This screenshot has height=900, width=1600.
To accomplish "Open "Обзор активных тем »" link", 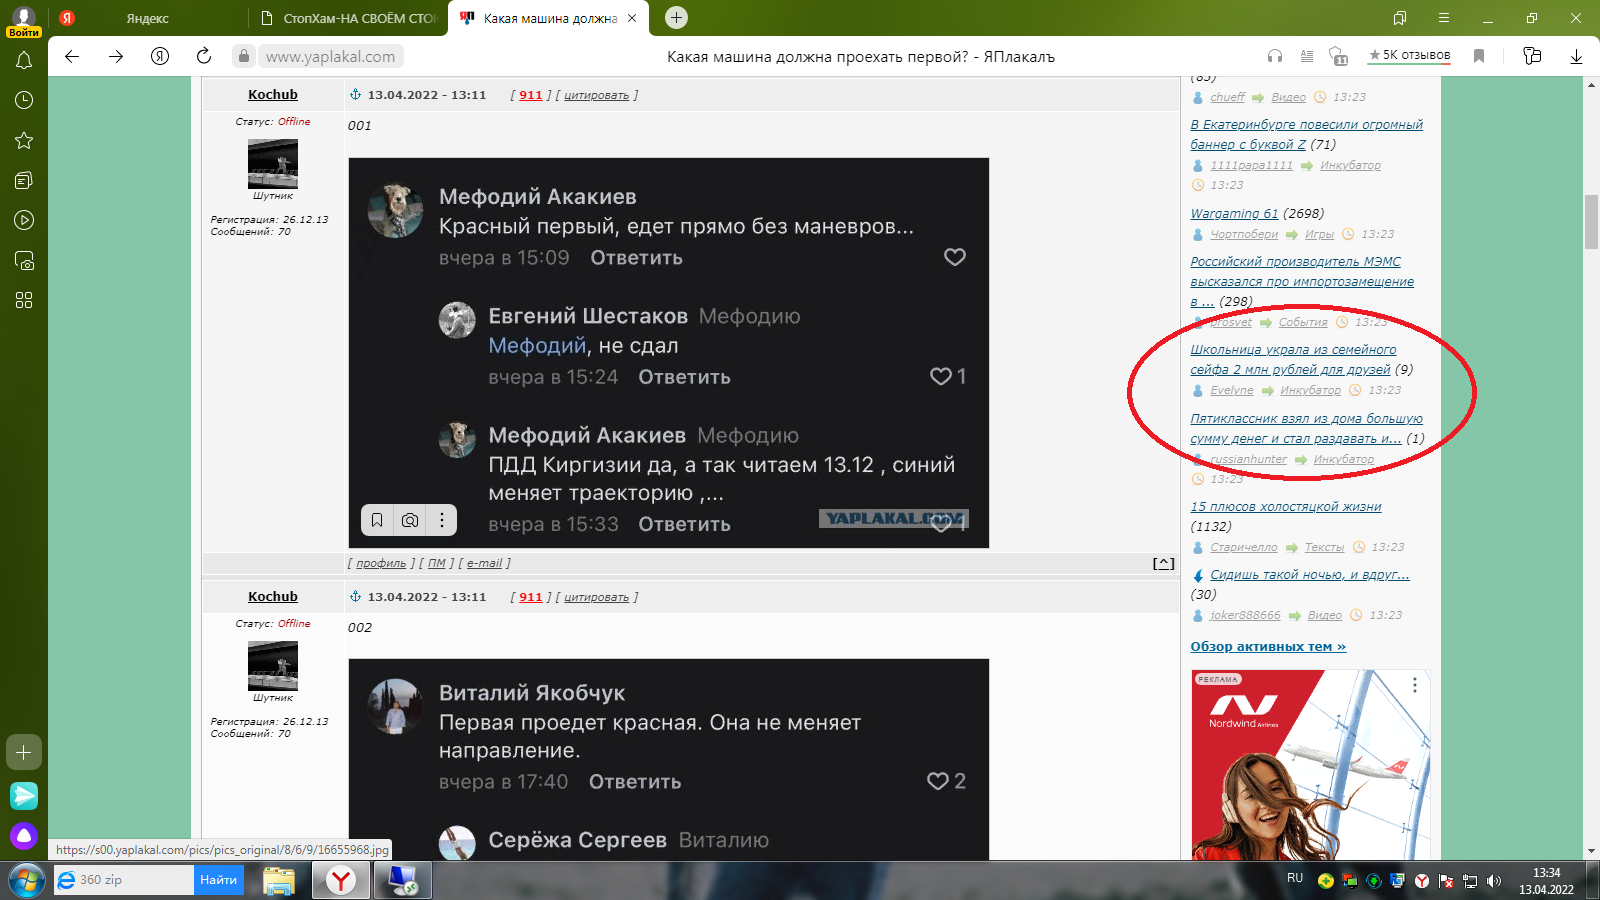I will (x=1268, y=647).
